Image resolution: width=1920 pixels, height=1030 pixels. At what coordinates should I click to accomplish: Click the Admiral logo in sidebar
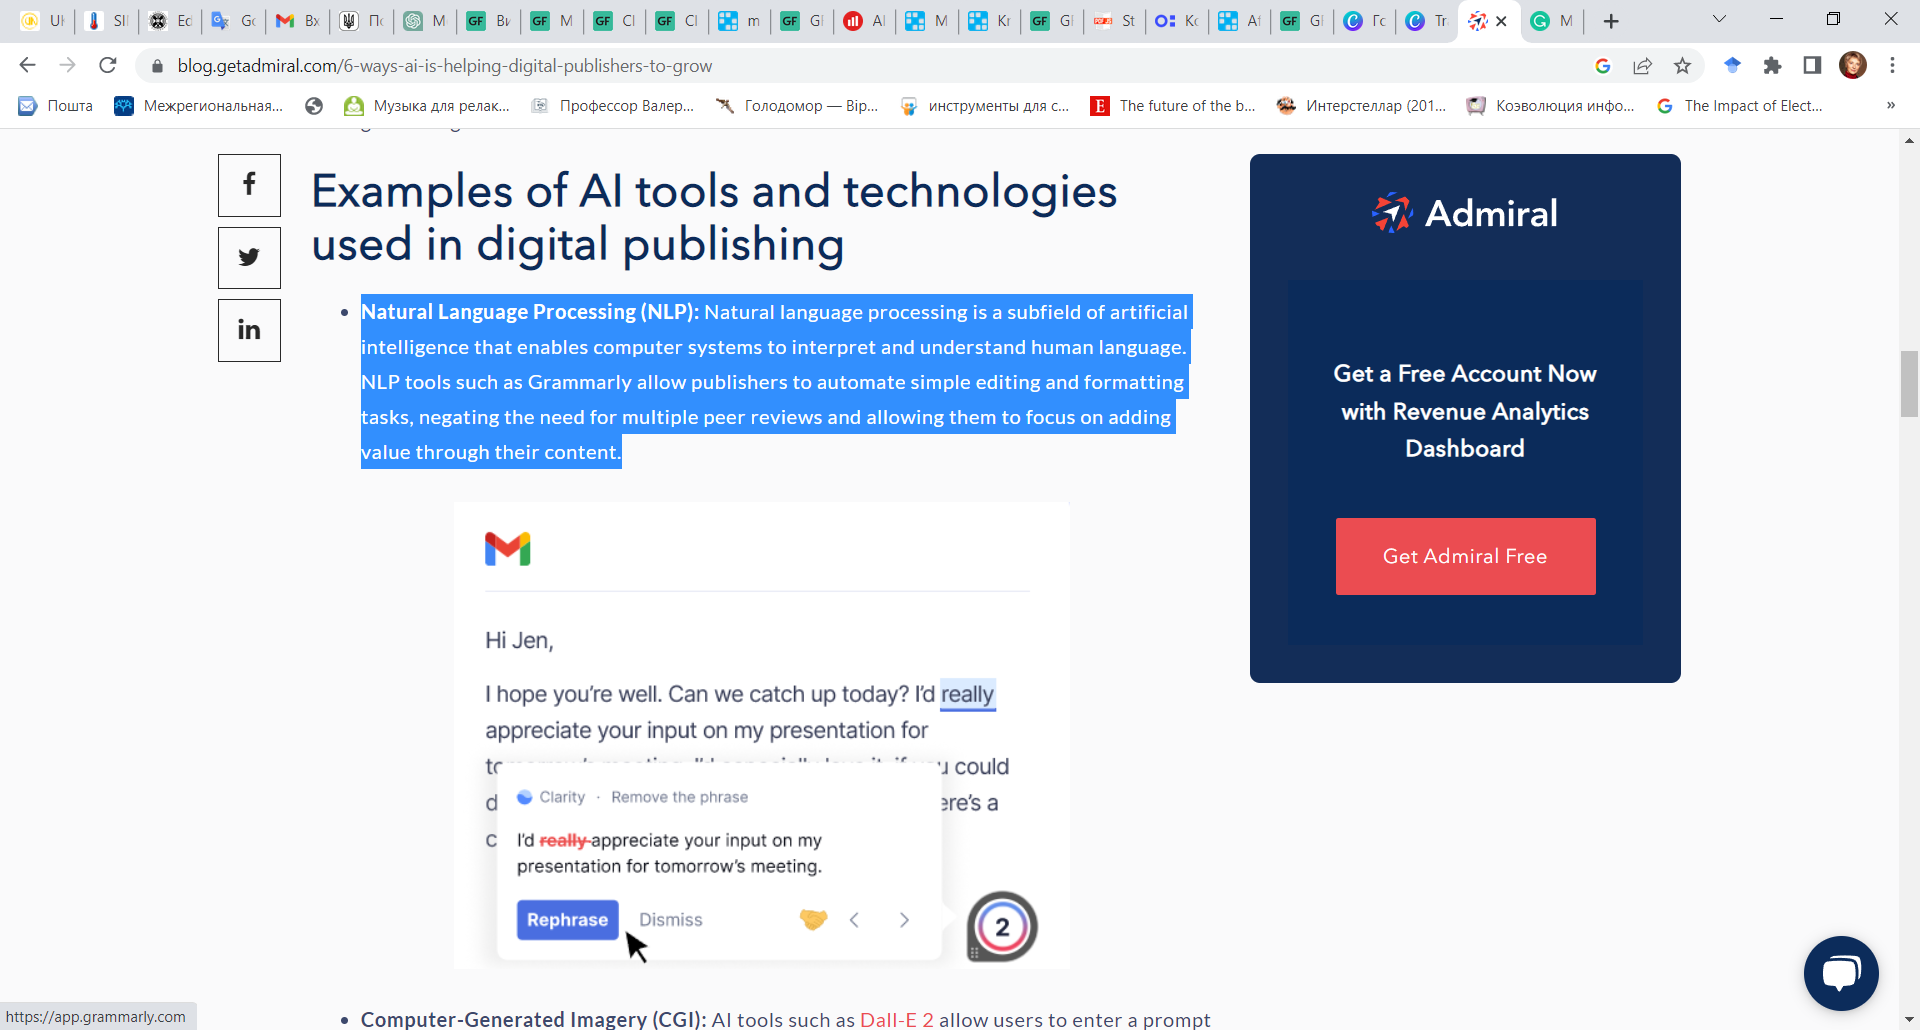[x=1465, y=213]
